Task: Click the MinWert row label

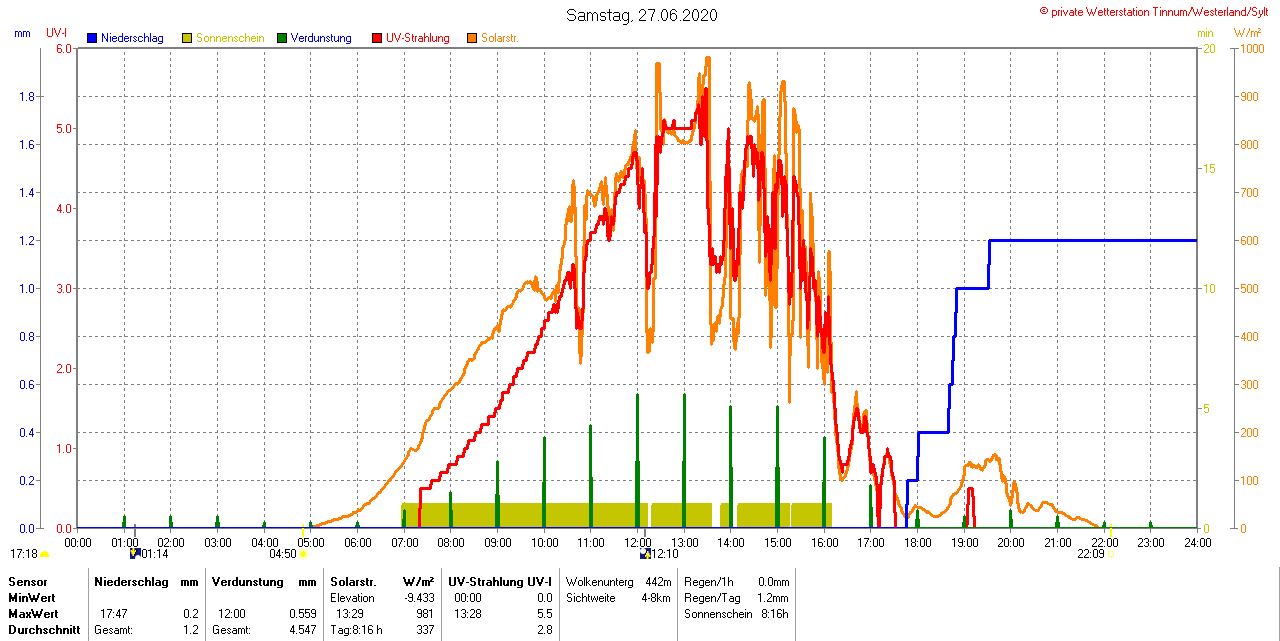Action: pos(30,598)
